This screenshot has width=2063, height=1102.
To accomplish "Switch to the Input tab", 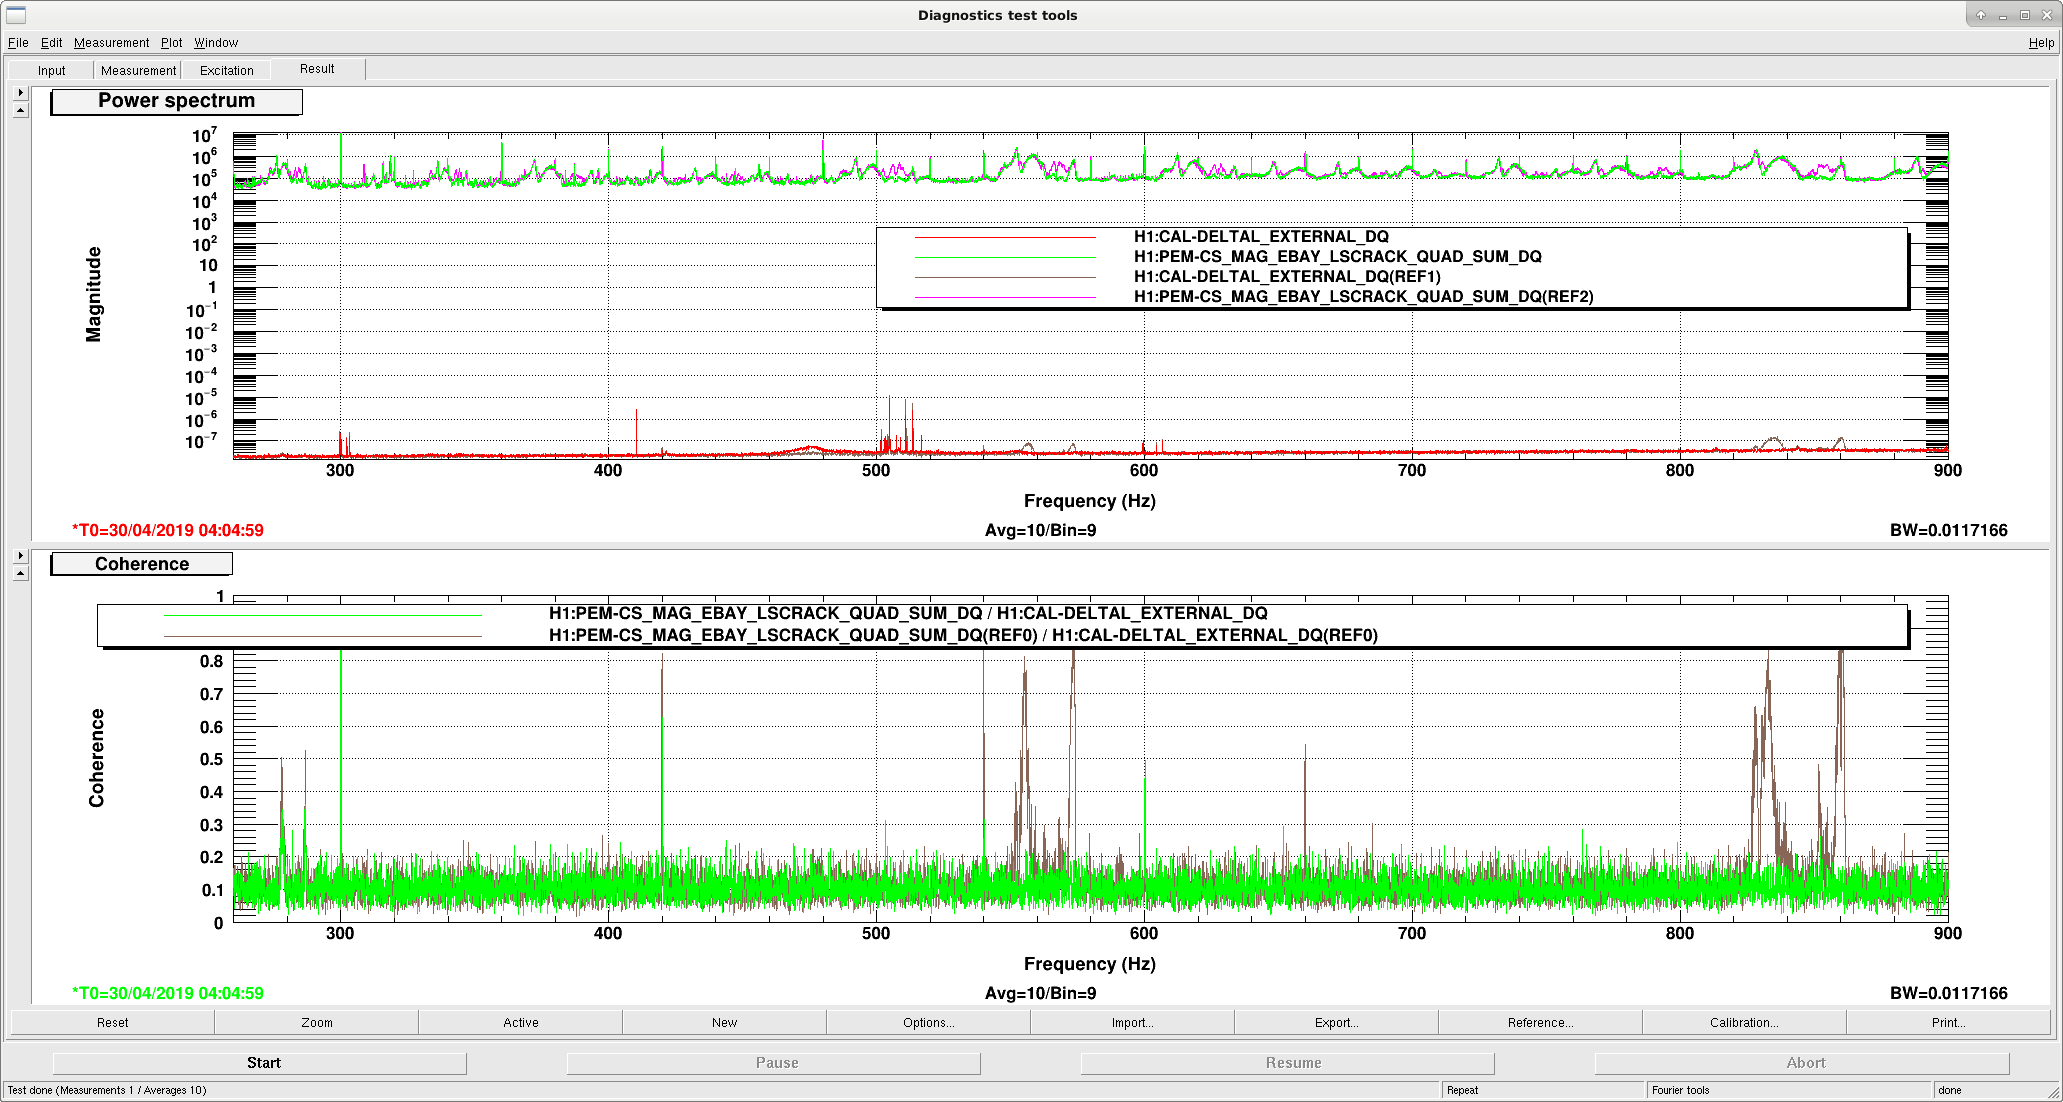I will pos(52,70).
